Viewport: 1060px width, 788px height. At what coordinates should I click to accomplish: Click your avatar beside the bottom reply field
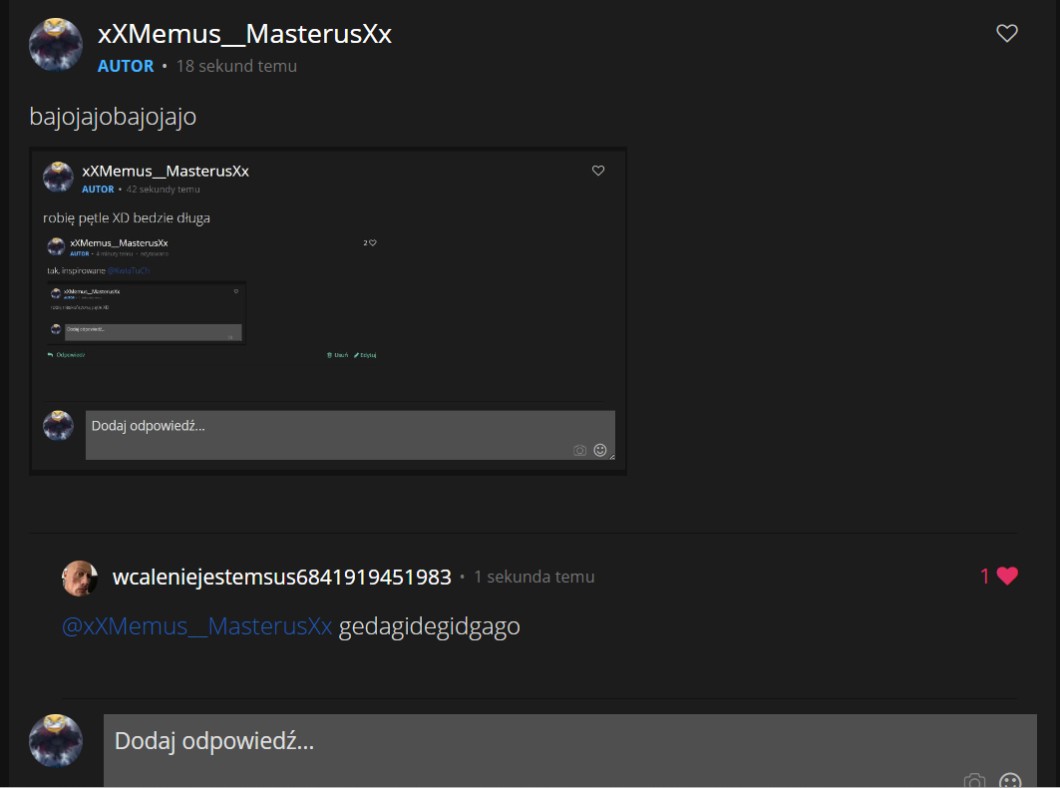click(56, 740)
